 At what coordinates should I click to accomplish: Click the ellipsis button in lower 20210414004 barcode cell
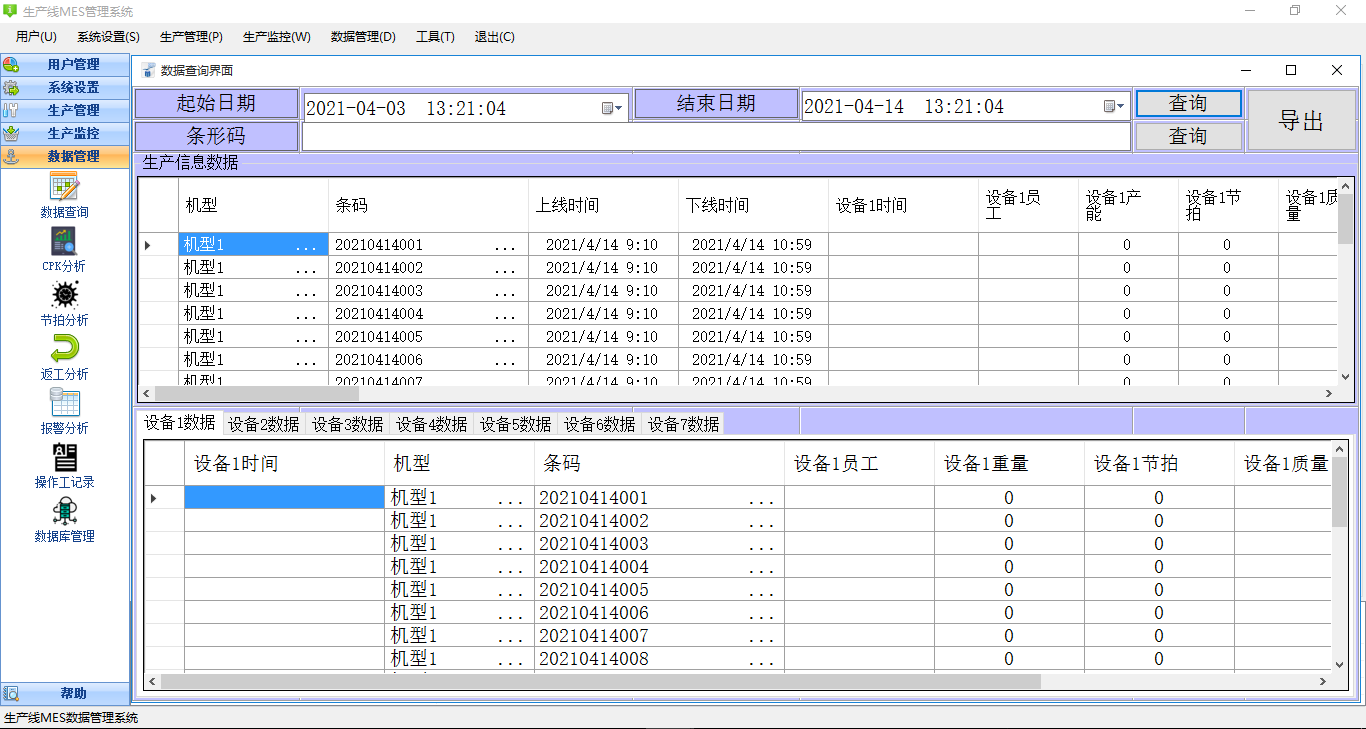click(761, 567)
